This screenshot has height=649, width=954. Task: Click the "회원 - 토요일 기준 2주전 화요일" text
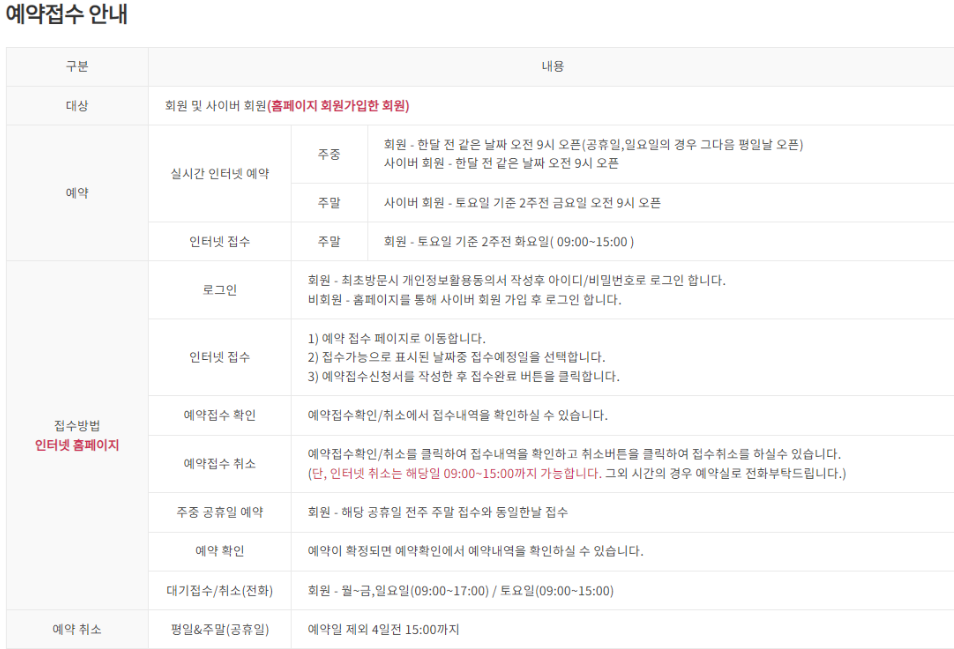(479, 242)
